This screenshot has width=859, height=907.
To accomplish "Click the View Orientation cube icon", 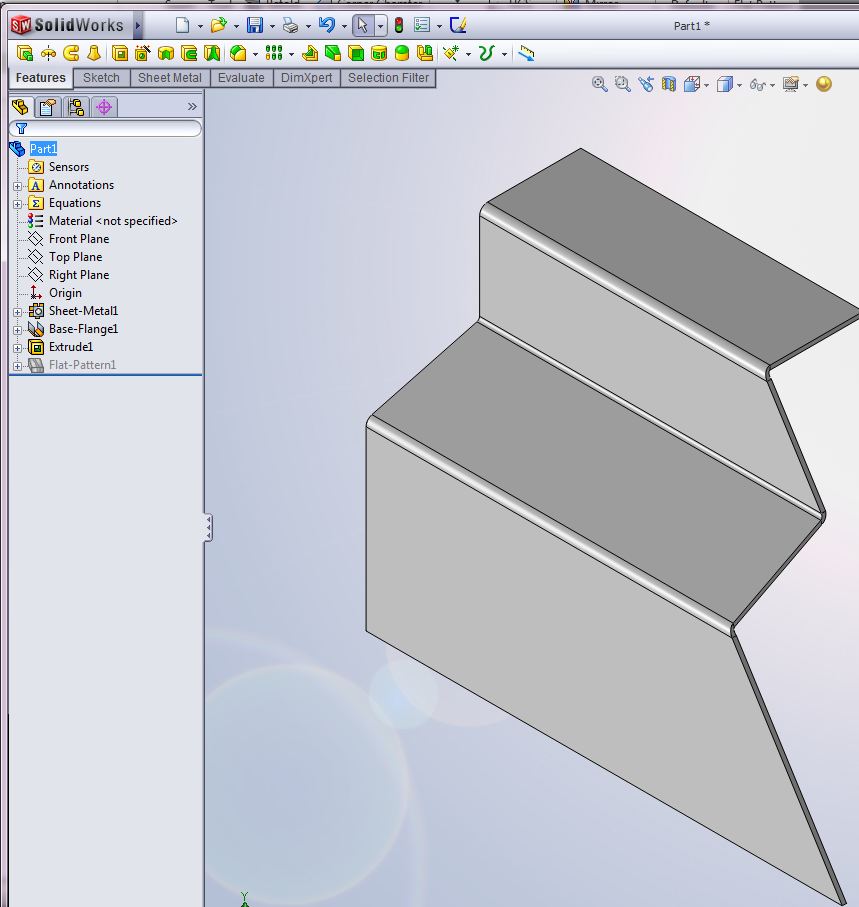I will click(692, 84).
